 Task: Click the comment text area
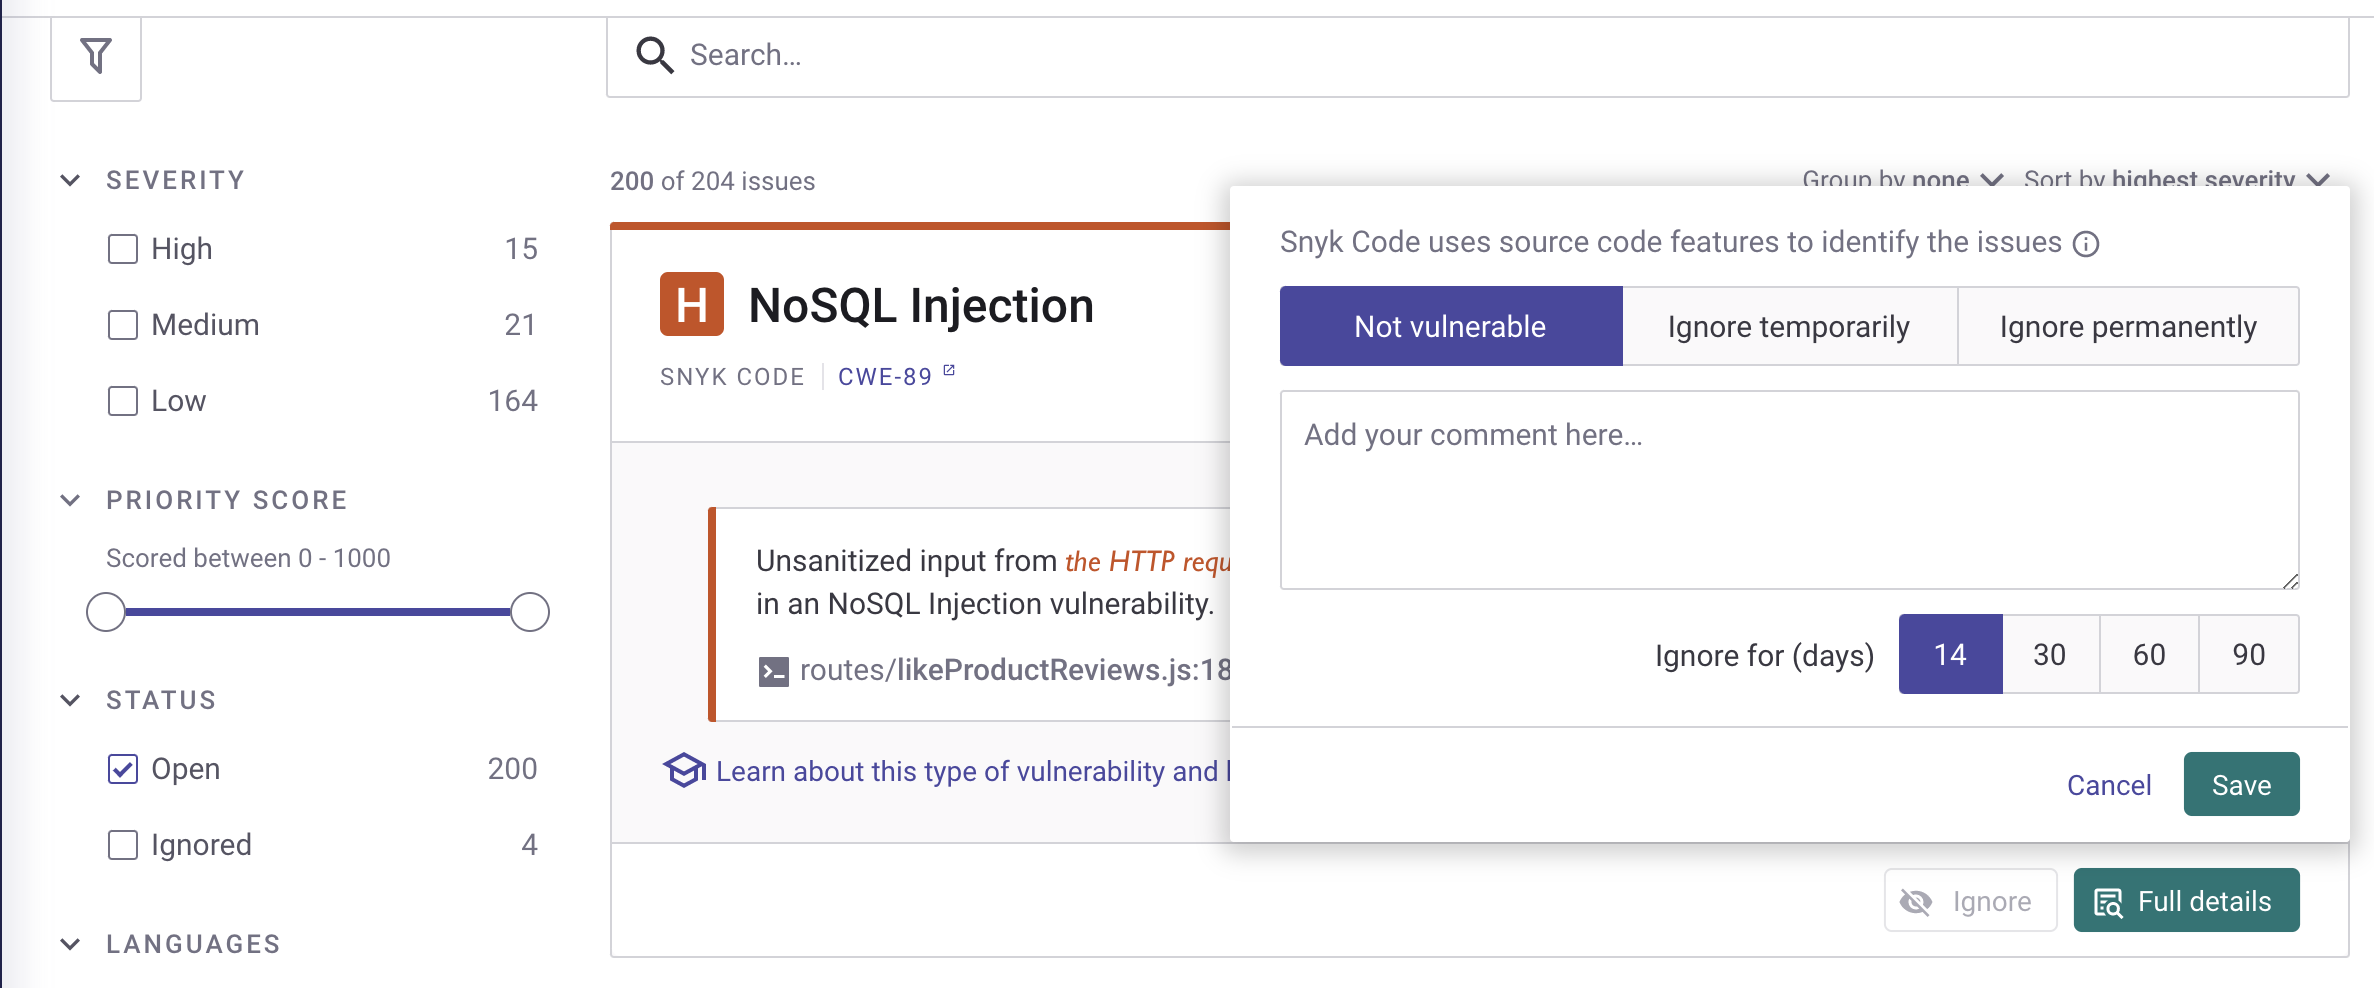coord(1789,490)
